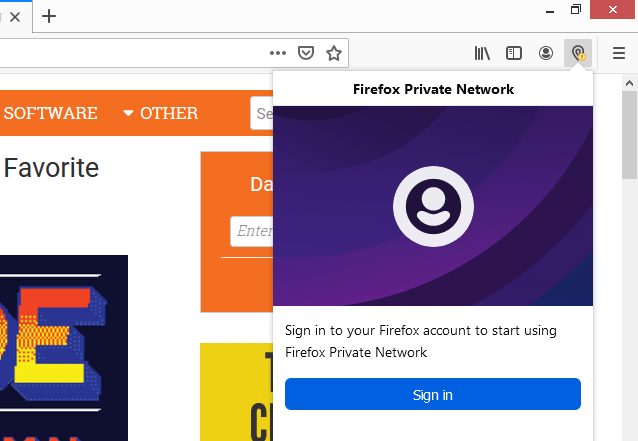Click the email entry field
The image size is (638, 441).
pyautogui.click(x=252, y=231)
